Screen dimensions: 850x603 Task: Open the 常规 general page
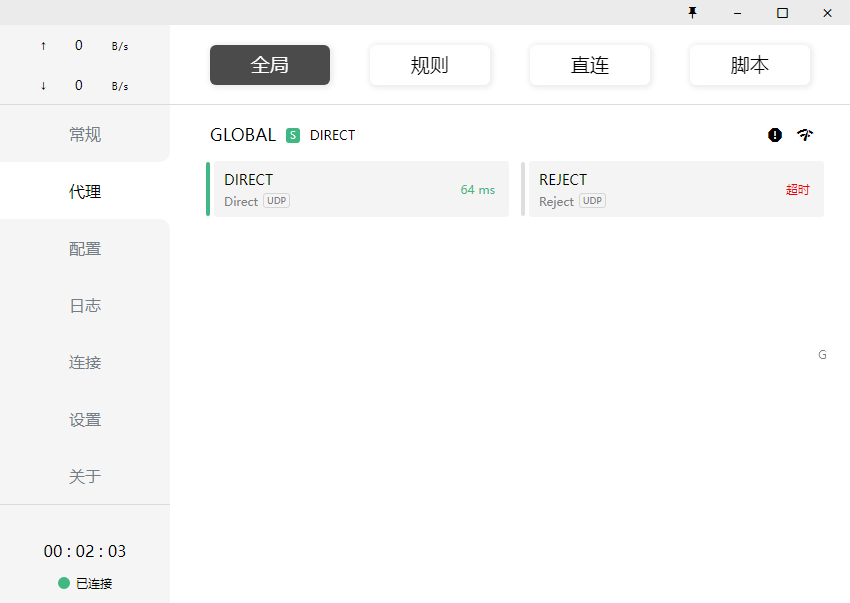coord(85,134)
